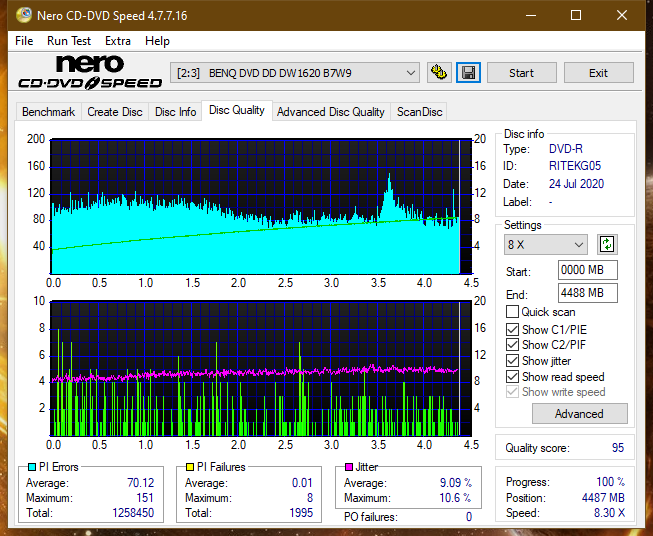Screen dimensions: 653x536
Task: Open the 8 X speed dropdown
Action: click(x=546, y=244)
